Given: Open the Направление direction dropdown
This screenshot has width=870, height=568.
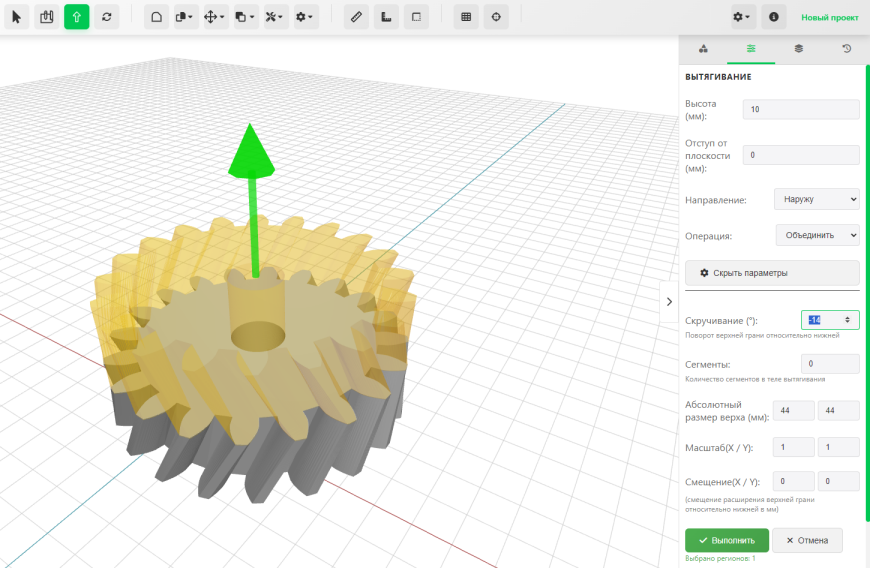Looking at the screenshot, I should 817,199.
